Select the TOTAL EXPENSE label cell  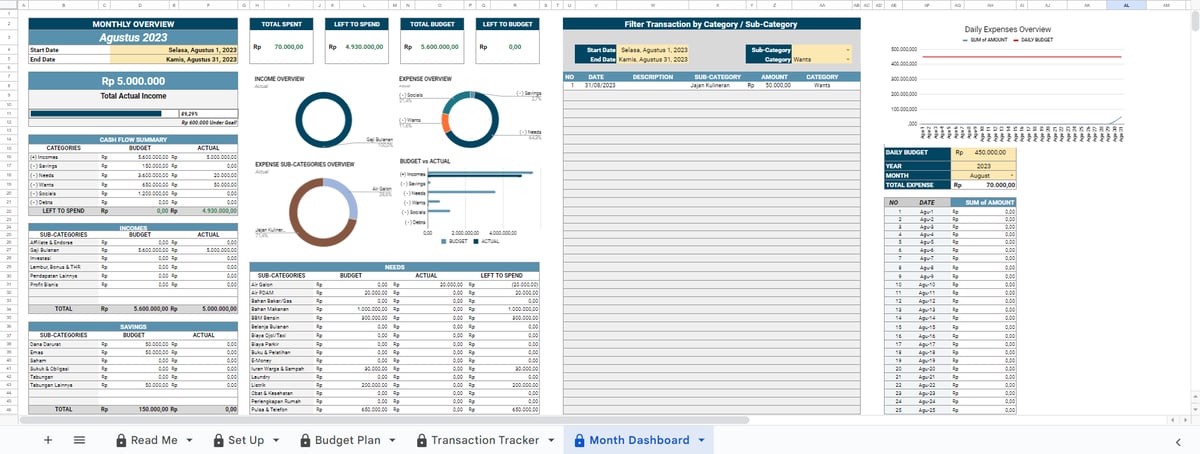click(917, 184)
